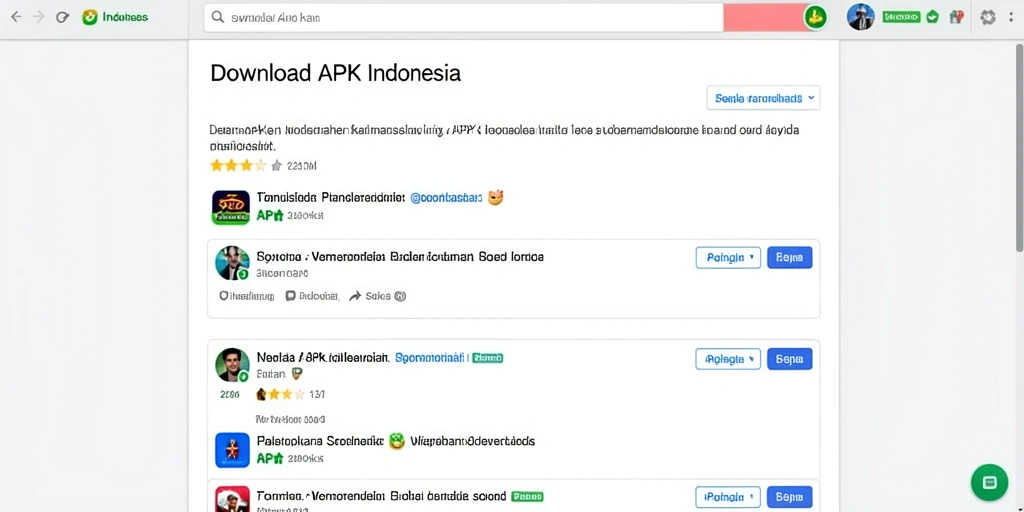Select the green tag badge on the Neolda card
1024x512 pixels.
487,358
